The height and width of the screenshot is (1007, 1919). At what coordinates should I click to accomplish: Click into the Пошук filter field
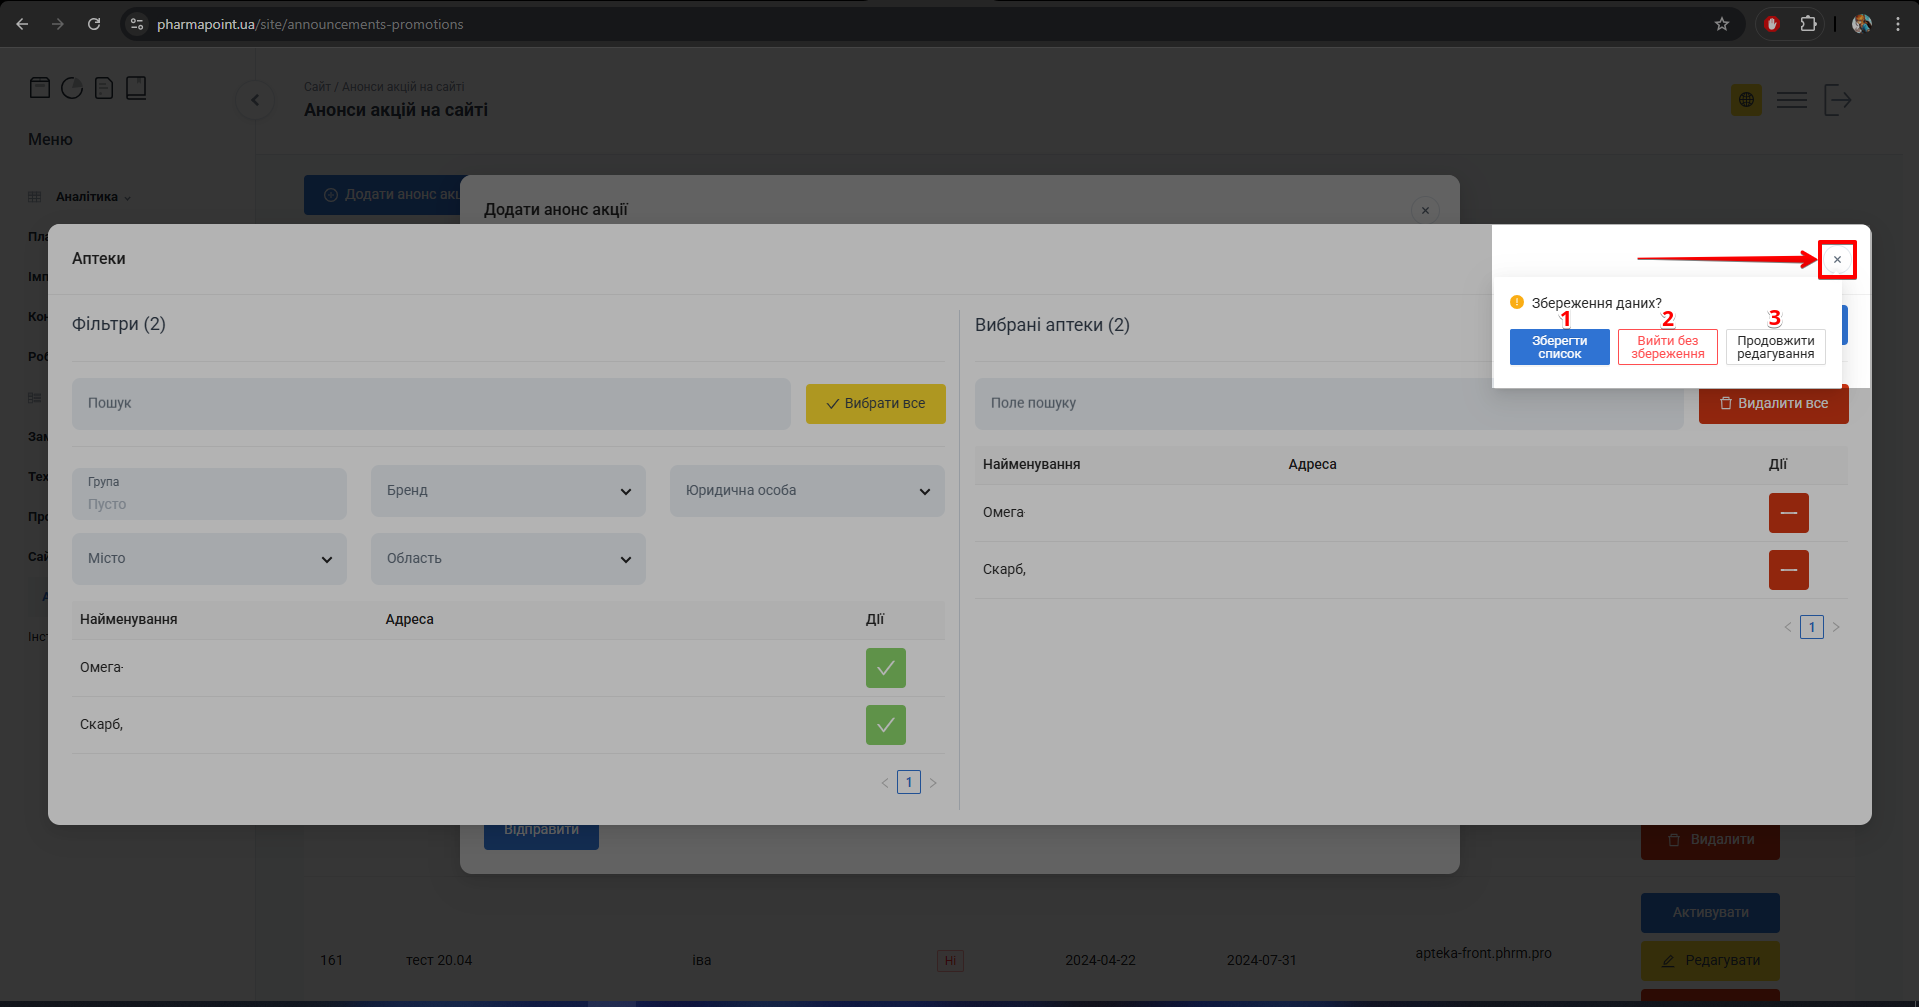click(431, 404)
